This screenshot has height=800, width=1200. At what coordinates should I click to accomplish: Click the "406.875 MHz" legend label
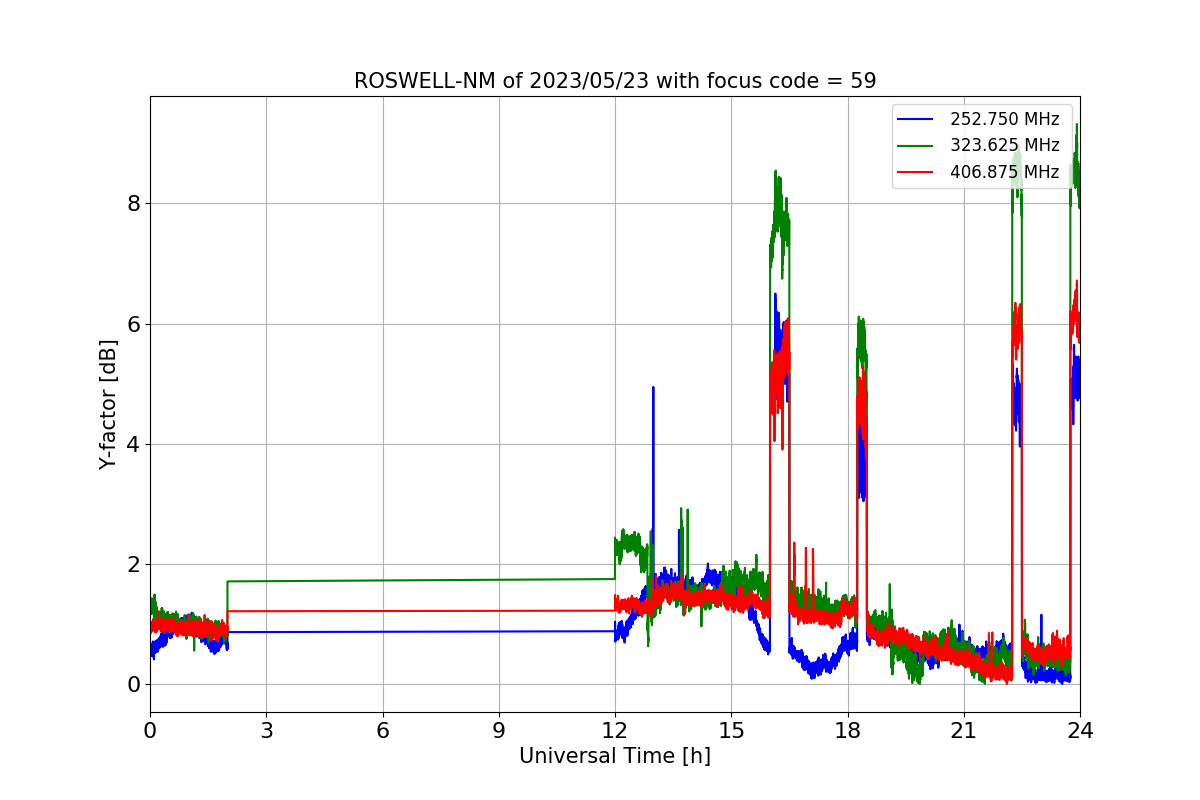[x=1004, y=172]
